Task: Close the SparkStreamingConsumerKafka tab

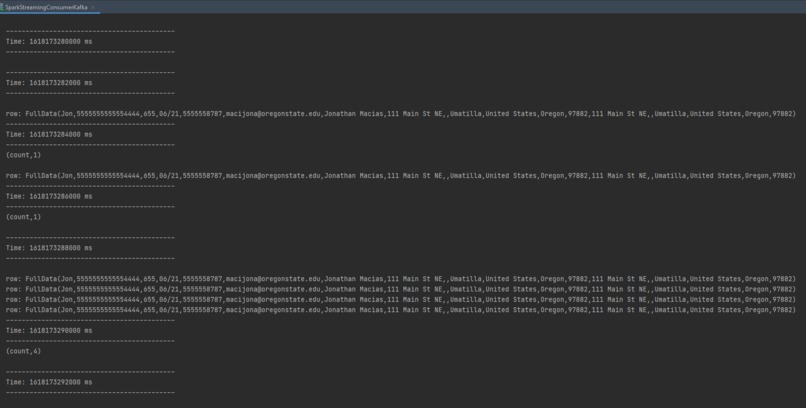Action: pyautogui.click(x=93, y=8)
